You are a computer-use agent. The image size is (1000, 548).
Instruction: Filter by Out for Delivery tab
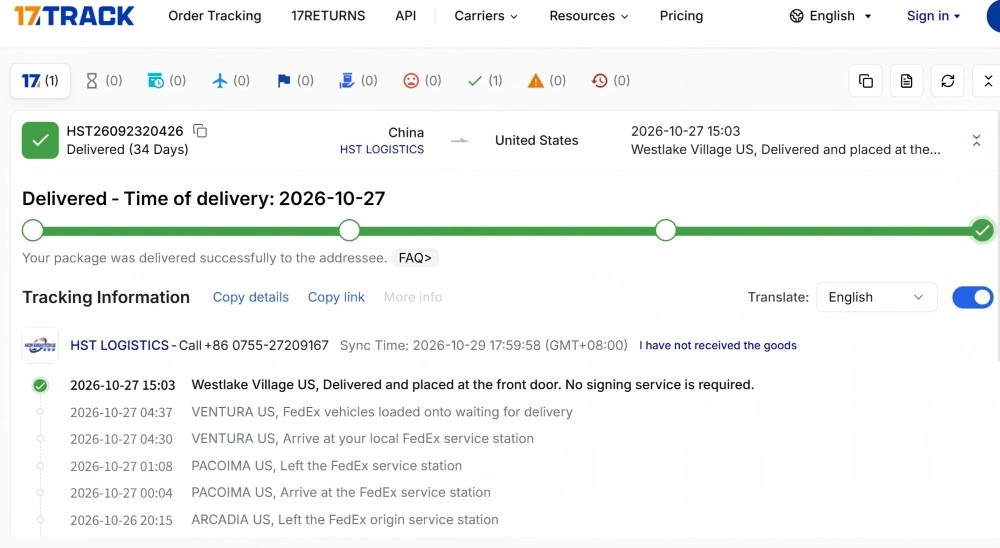click(x=358, y=80)
